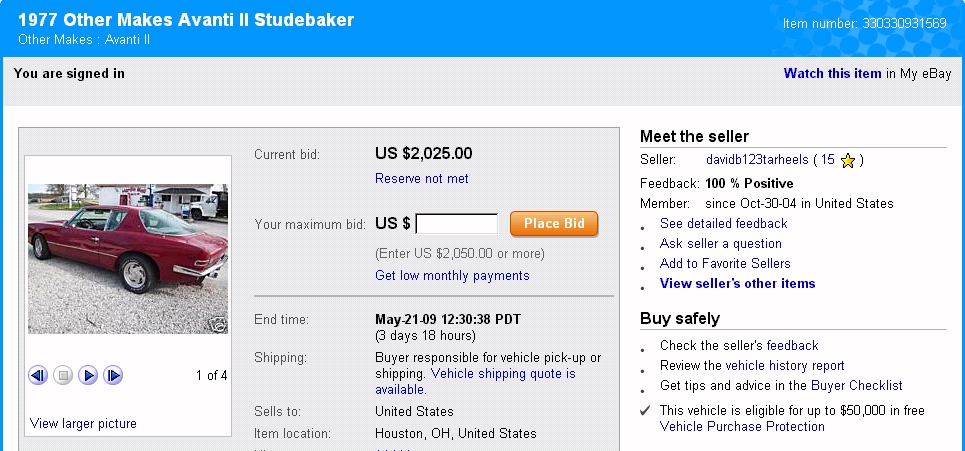Open Vehicle Purchase Protection link
Viewport: 965px width, 451px height.
[x=742, y=427]
